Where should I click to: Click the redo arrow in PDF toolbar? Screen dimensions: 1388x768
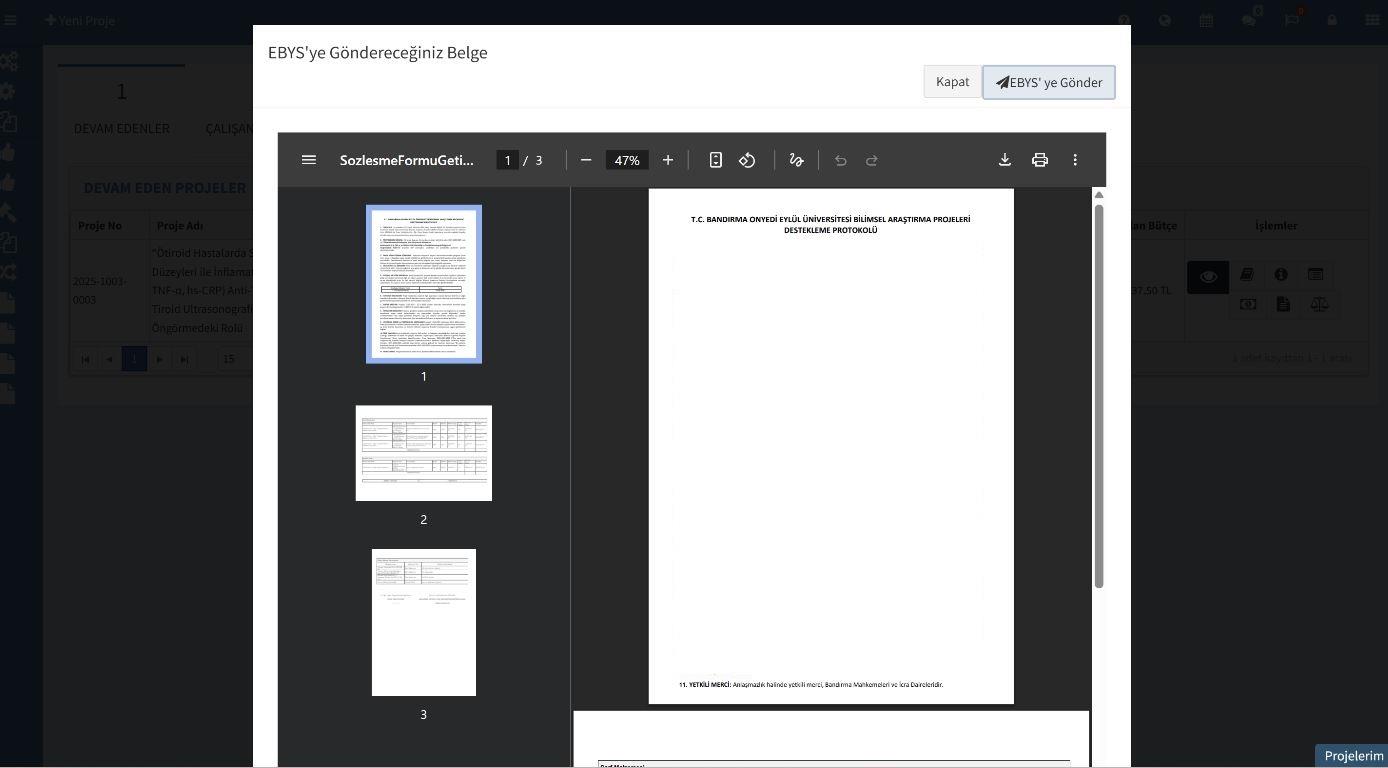(872, 160)
